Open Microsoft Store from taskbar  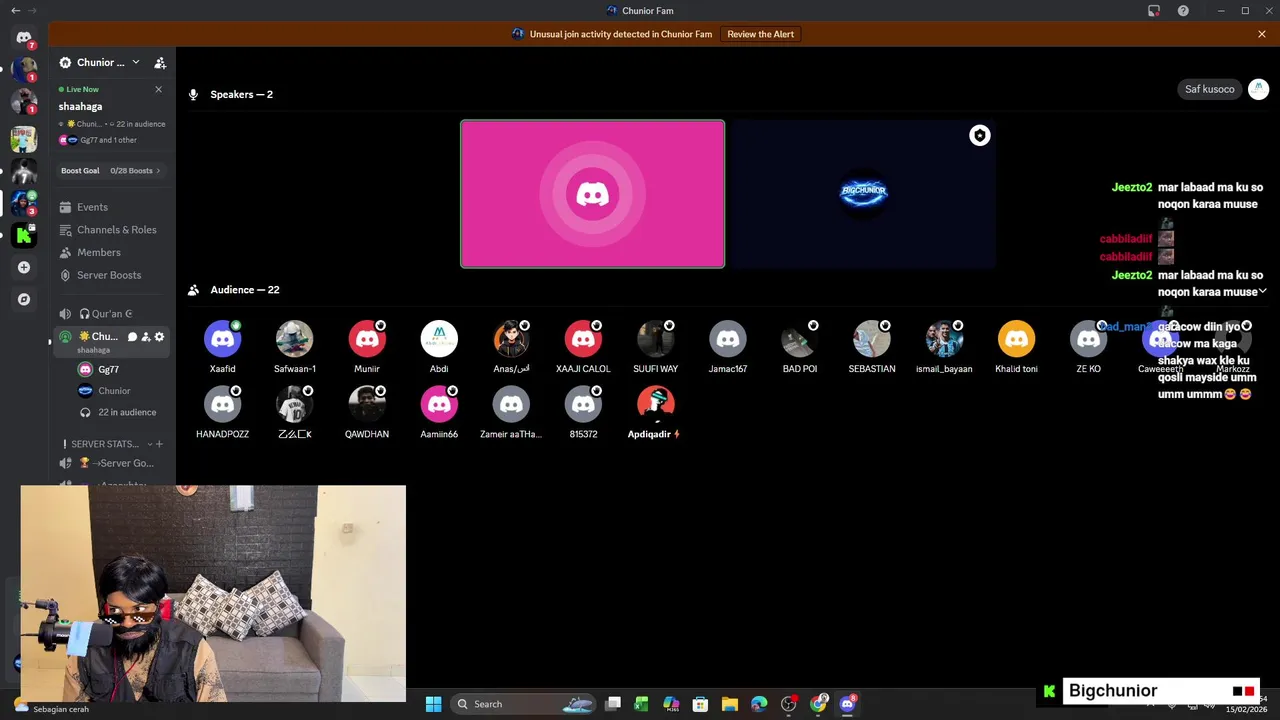700,704
